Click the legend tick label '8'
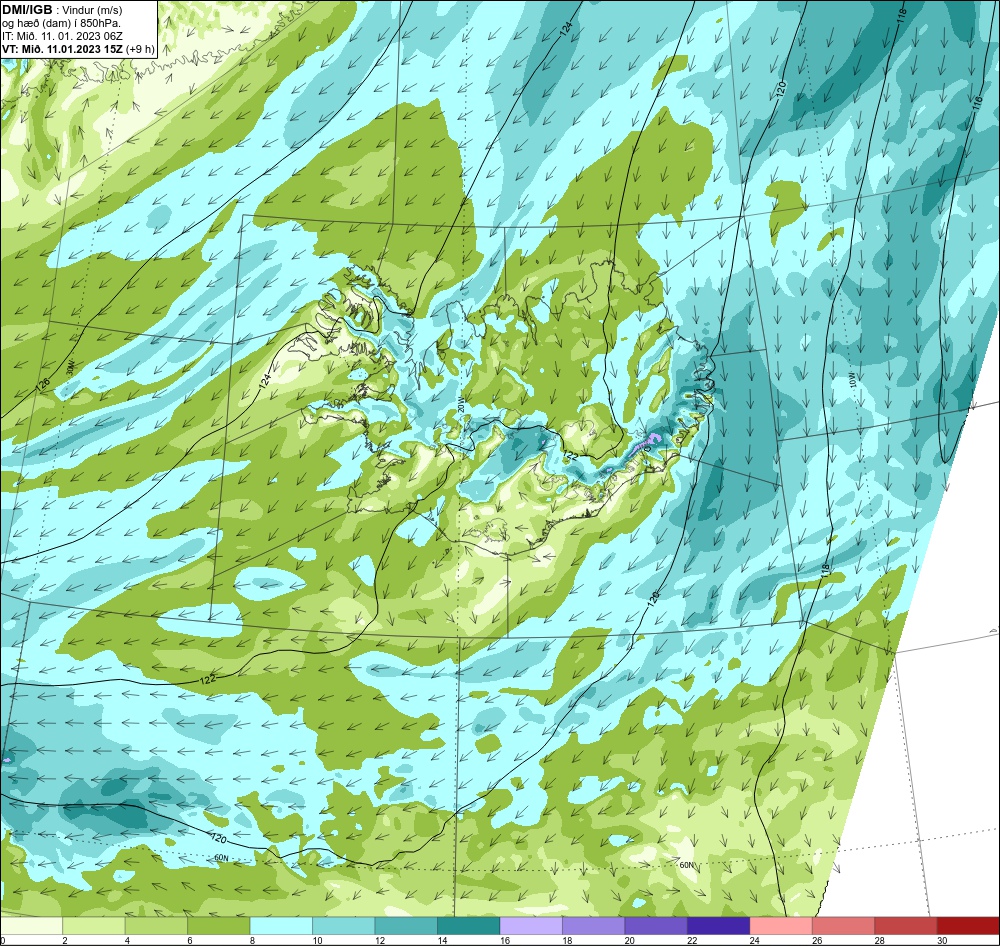1000x946 pixels. (252, 940)
